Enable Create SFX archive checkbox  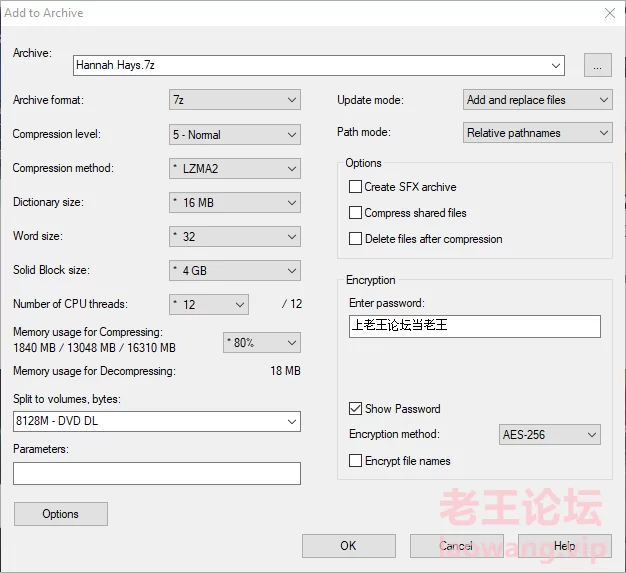point(355,186)
